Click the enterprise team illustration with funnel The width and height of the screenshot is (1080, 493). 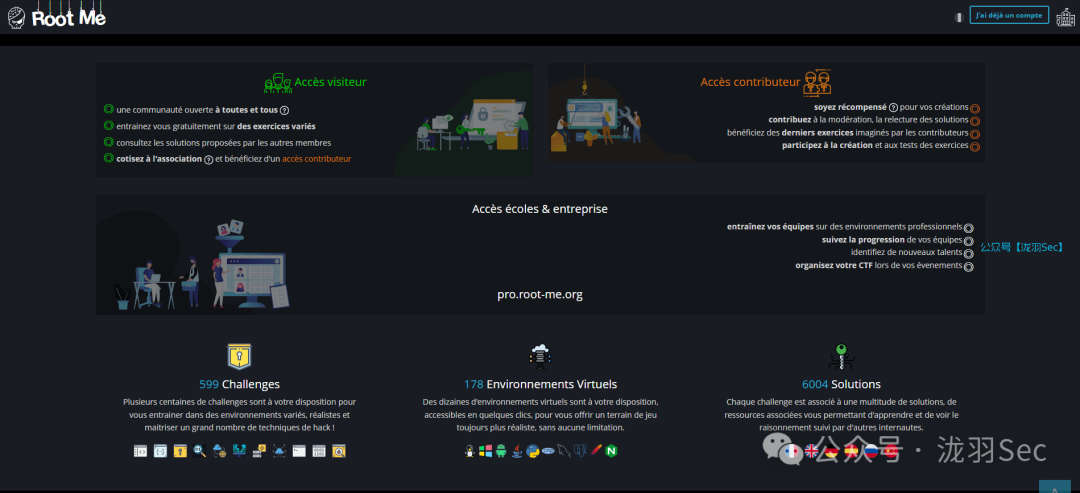[202, 264]
